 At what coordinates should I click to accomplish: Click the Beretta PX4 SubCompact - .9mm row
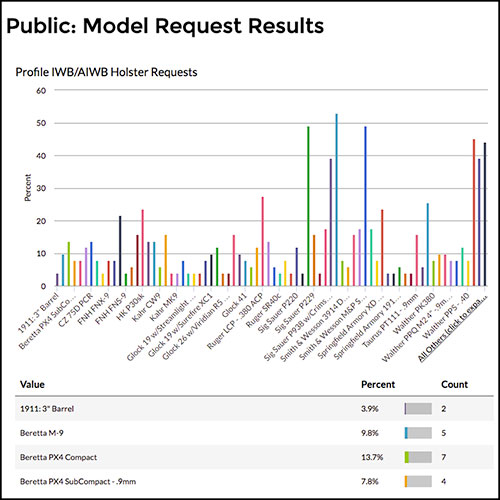[254, 481]
